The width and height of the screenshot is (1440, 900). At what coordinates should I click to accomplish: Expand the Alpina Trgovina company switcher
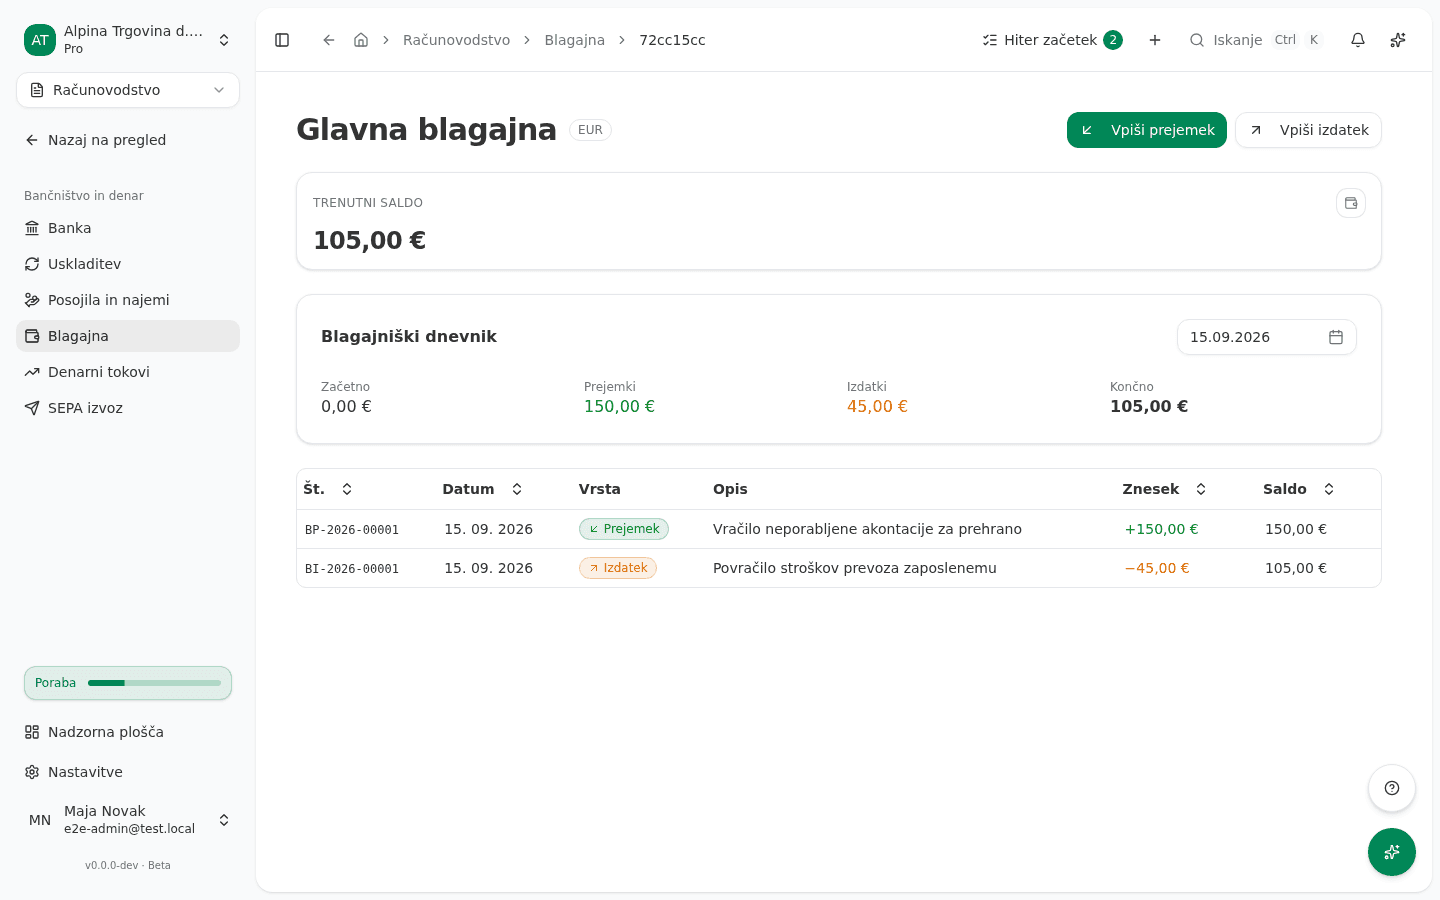(128, 40)
